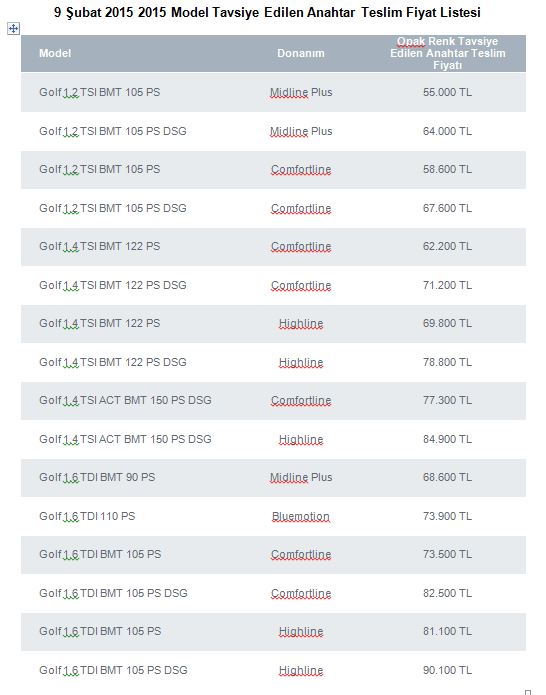Click the Model column header
This screenshot has height=695, width=546.
[55, 53]
